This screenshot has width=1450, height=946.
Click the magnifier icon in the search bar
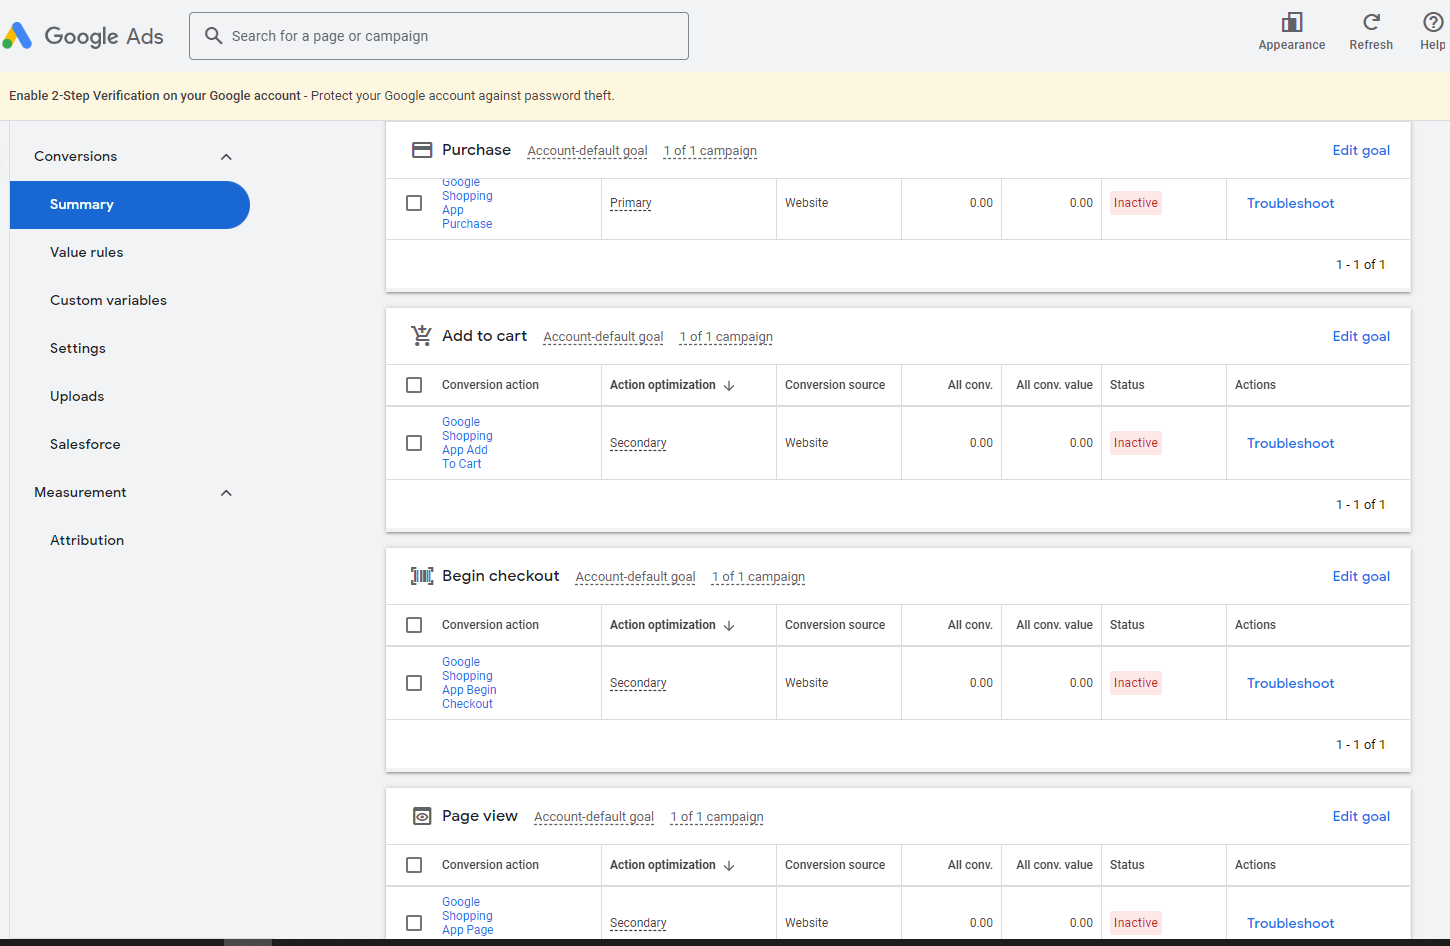(213, 35)
